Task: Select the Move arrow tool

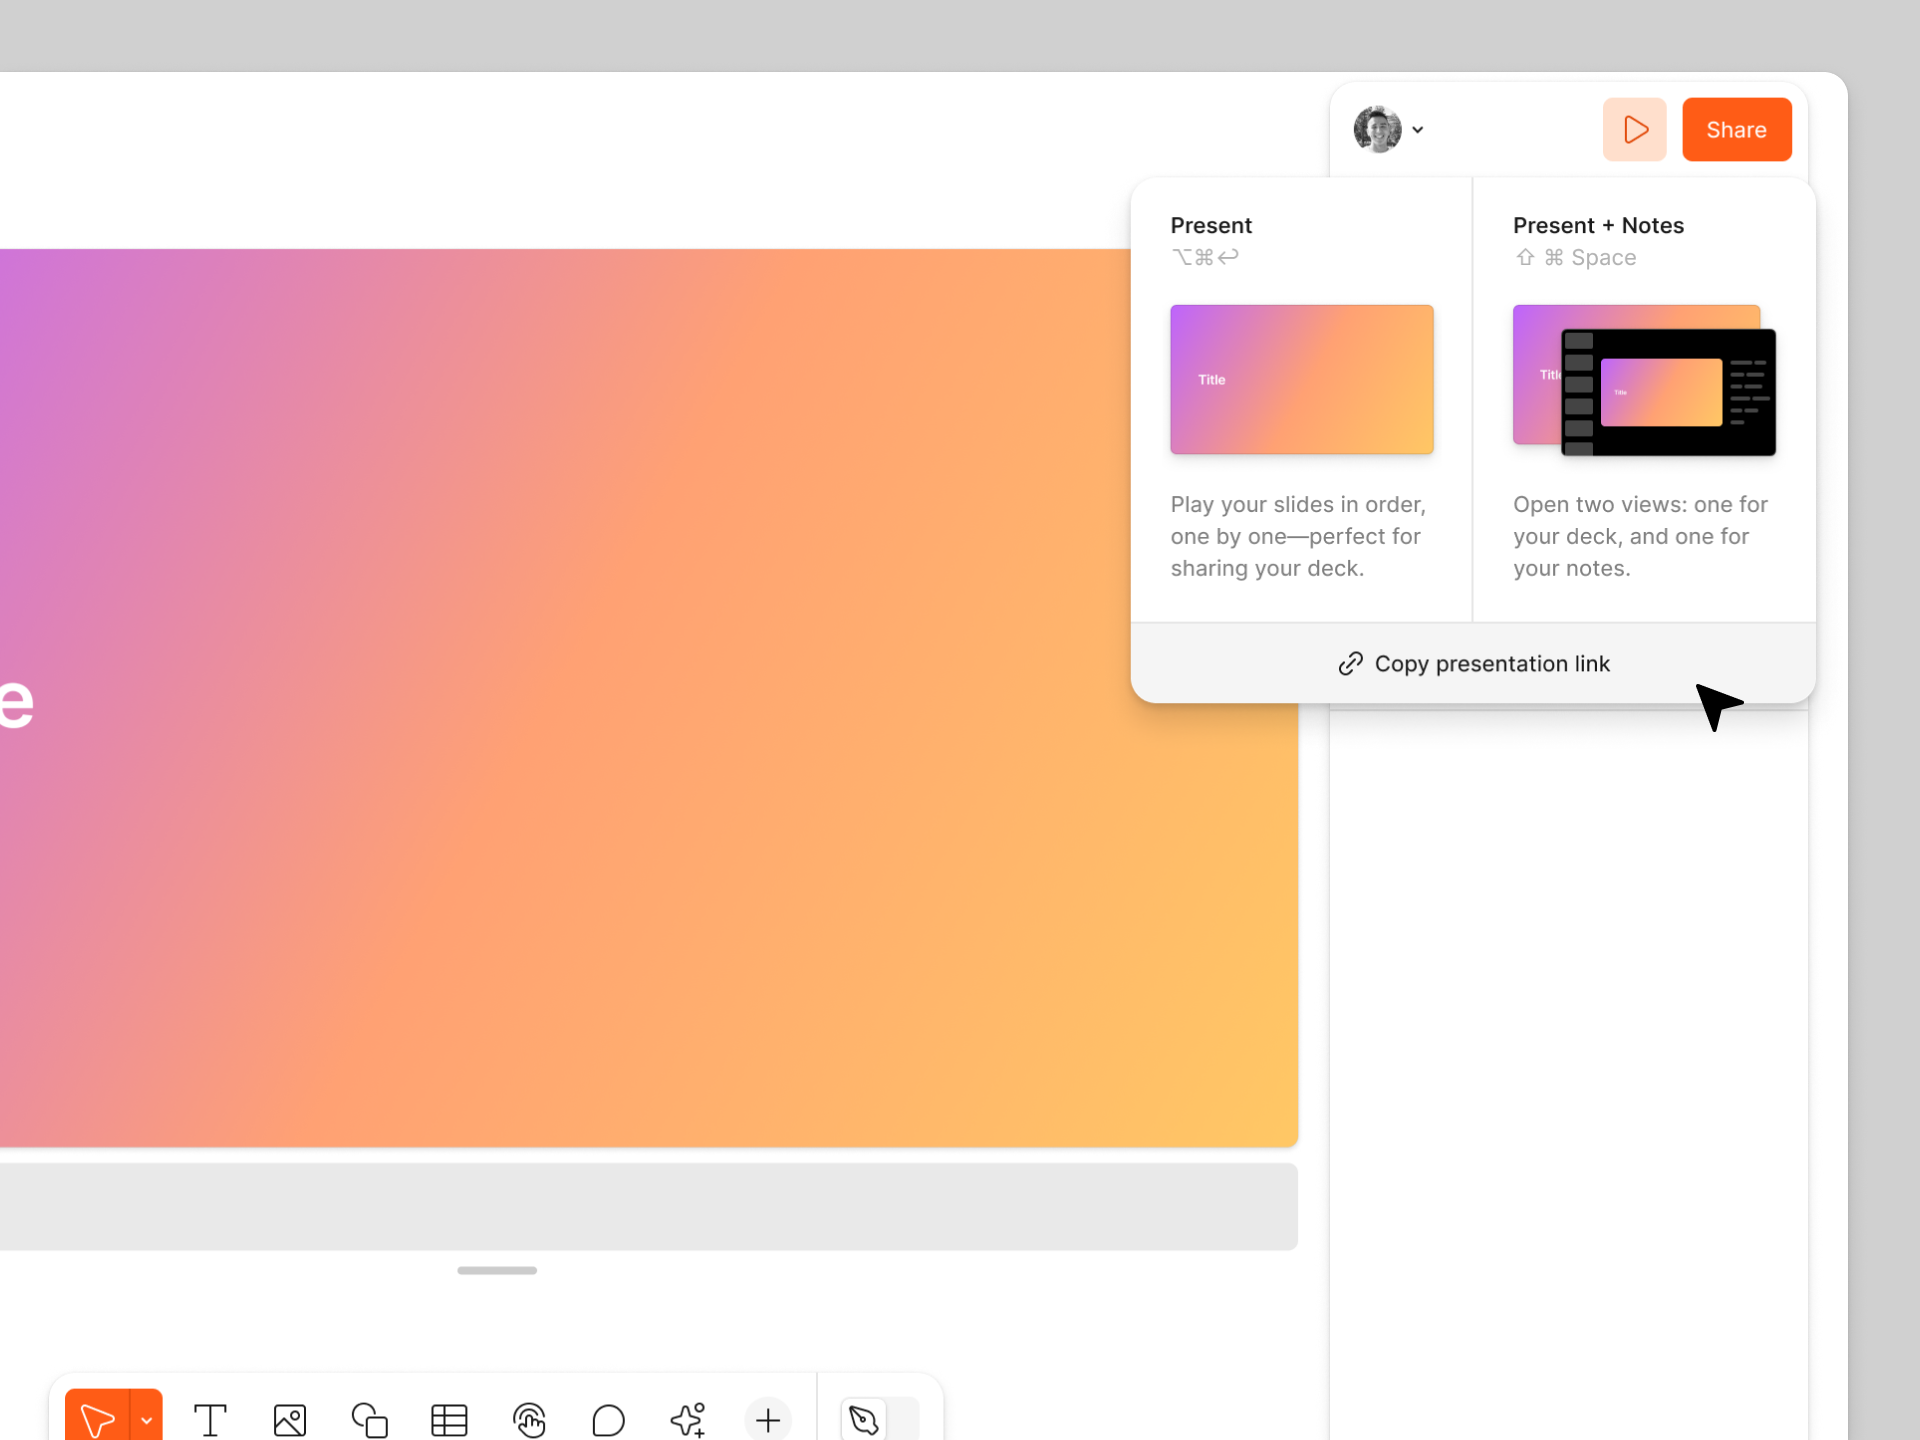Action: tap(97, 1418)
